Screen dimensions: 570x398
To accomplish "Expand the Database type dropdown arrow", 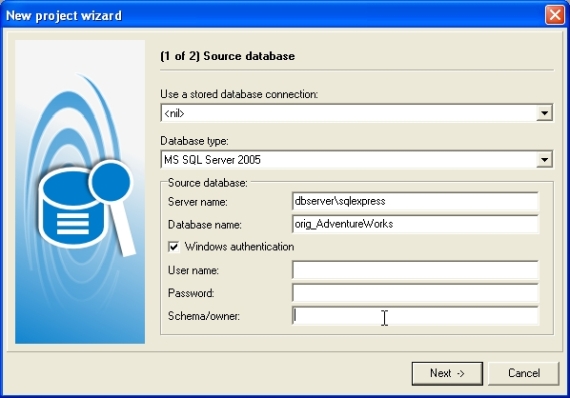I will [x=544, y=160].
